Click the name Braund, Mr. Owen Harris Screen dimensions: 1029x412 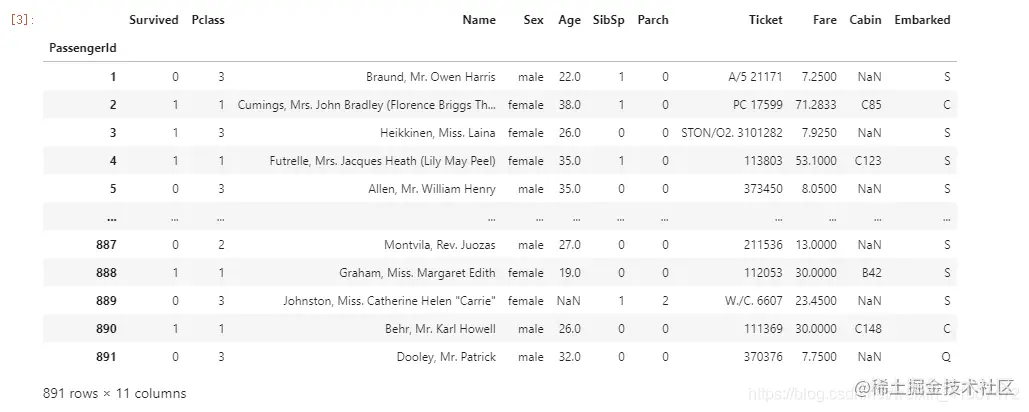pos(430,77)
